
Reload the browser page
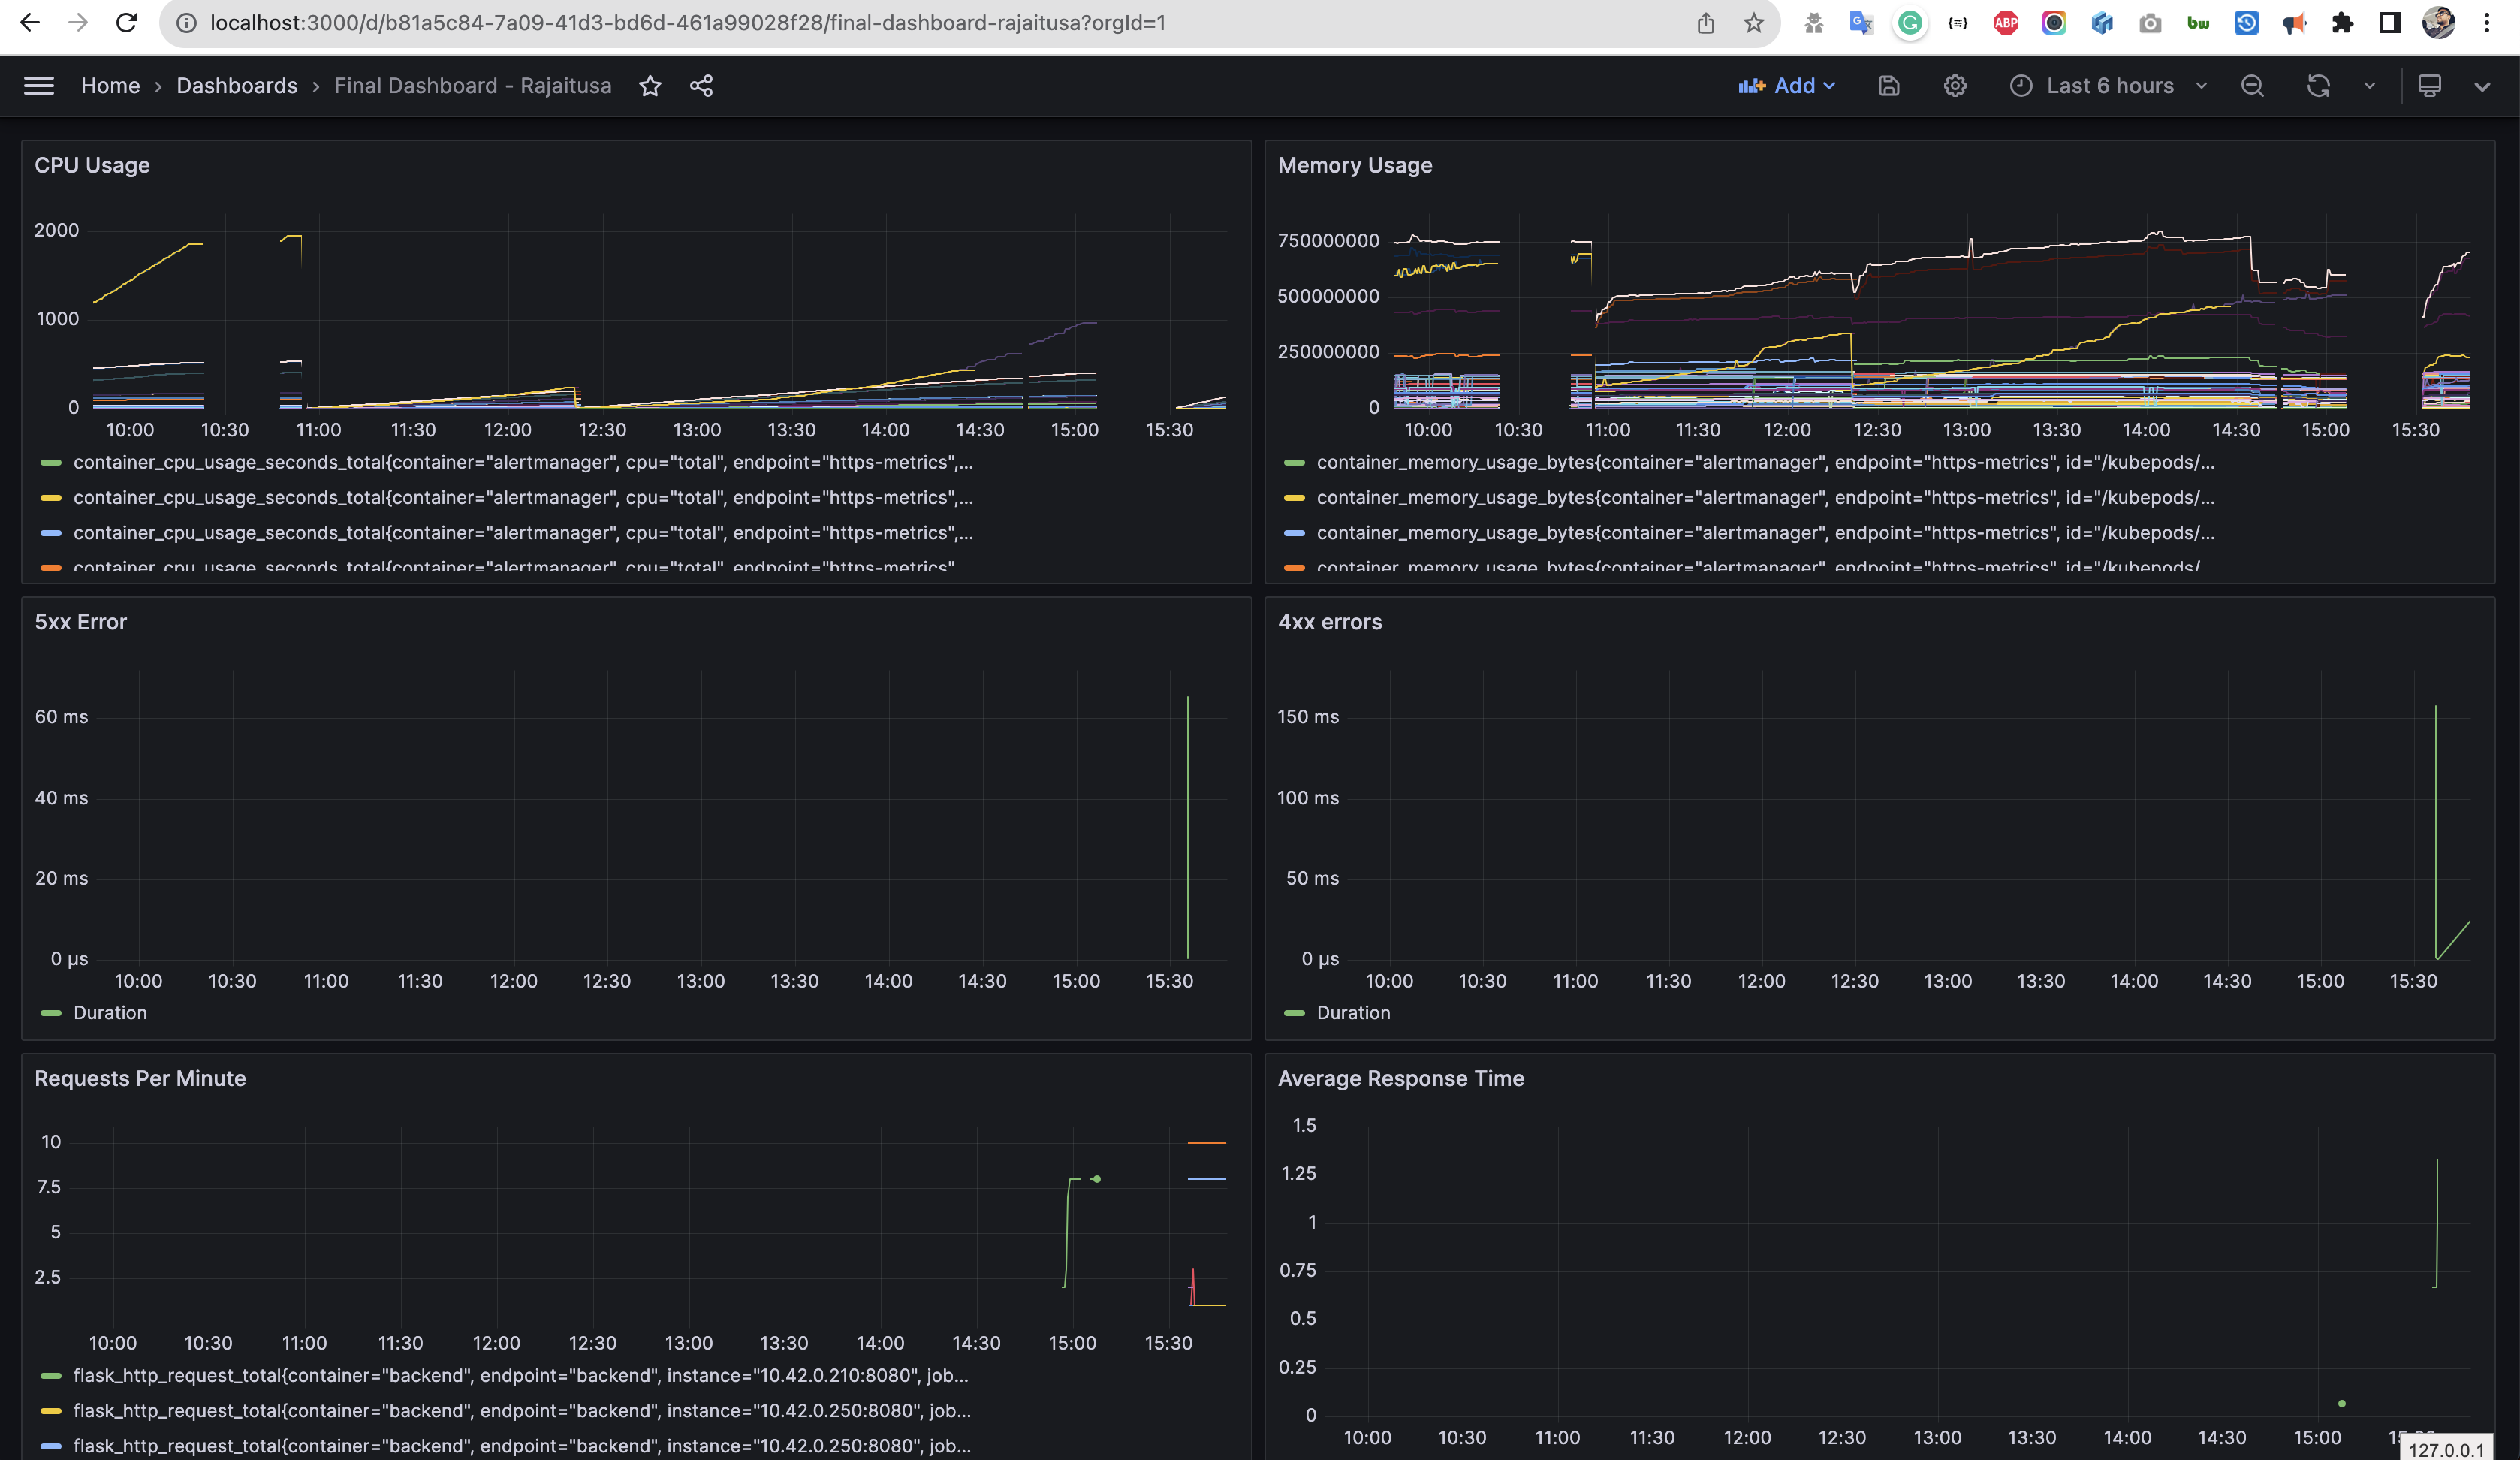126,22
